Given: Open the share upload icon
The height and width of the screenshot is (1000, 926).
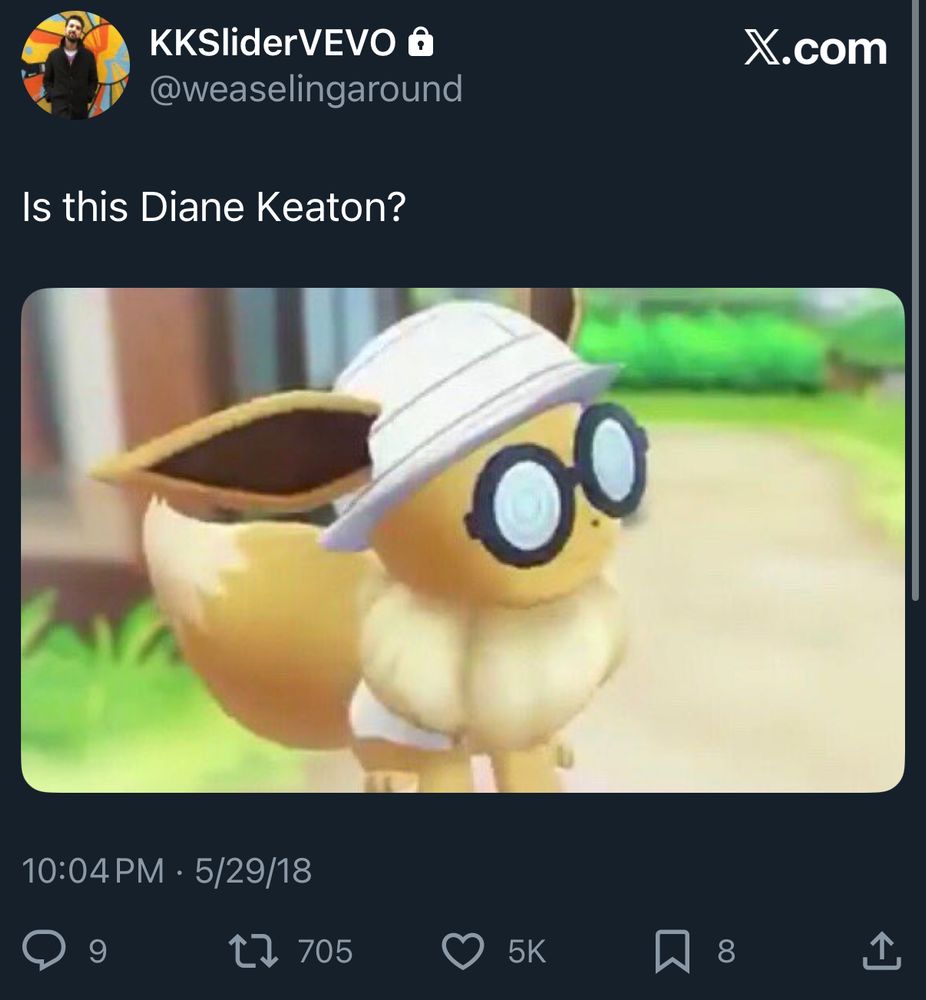Looking at the screenshot, I should click(x=881, y=951).
